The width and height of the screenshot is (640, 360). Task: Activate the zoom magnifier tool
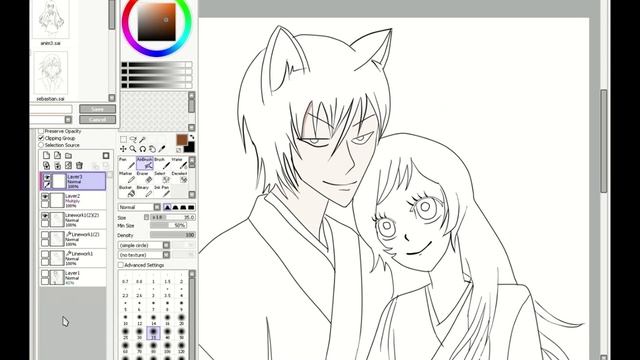133,149
